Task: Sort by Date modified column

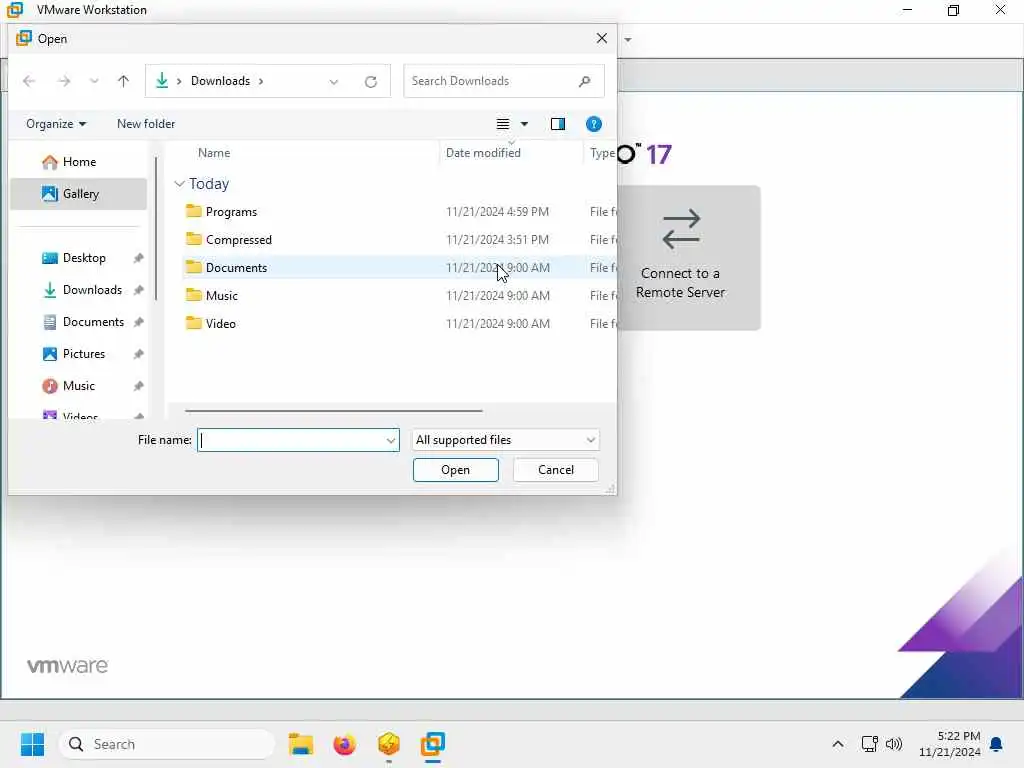Action: [483, 153]
